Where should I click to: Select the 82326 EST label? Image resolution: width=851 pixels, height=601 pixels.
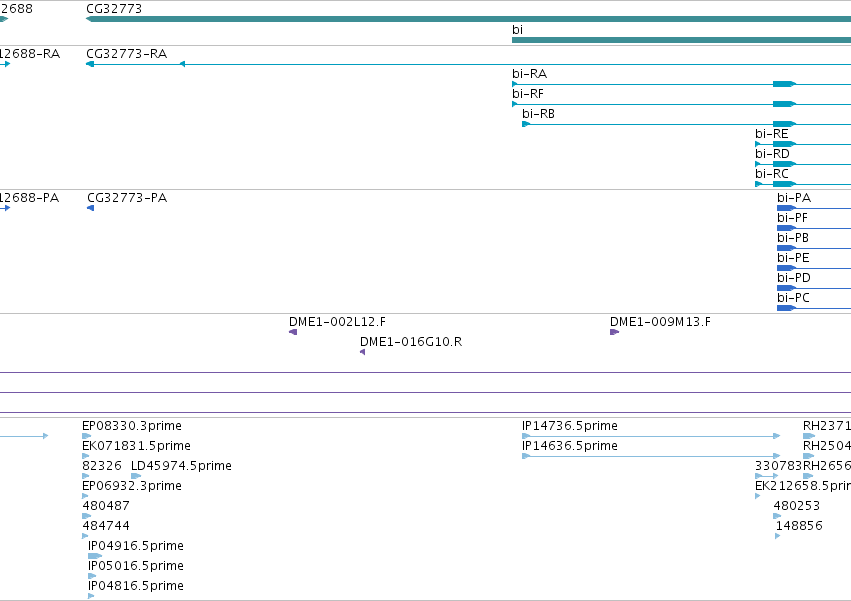click(x=102, y=466)
